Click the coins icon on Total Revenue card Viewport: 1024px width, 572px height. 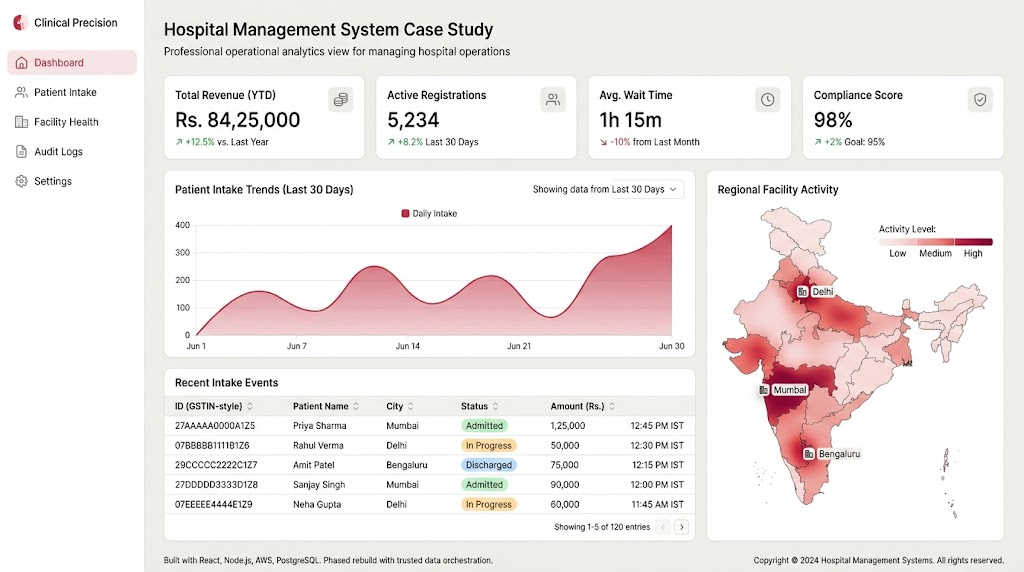(x=340, y=99)
